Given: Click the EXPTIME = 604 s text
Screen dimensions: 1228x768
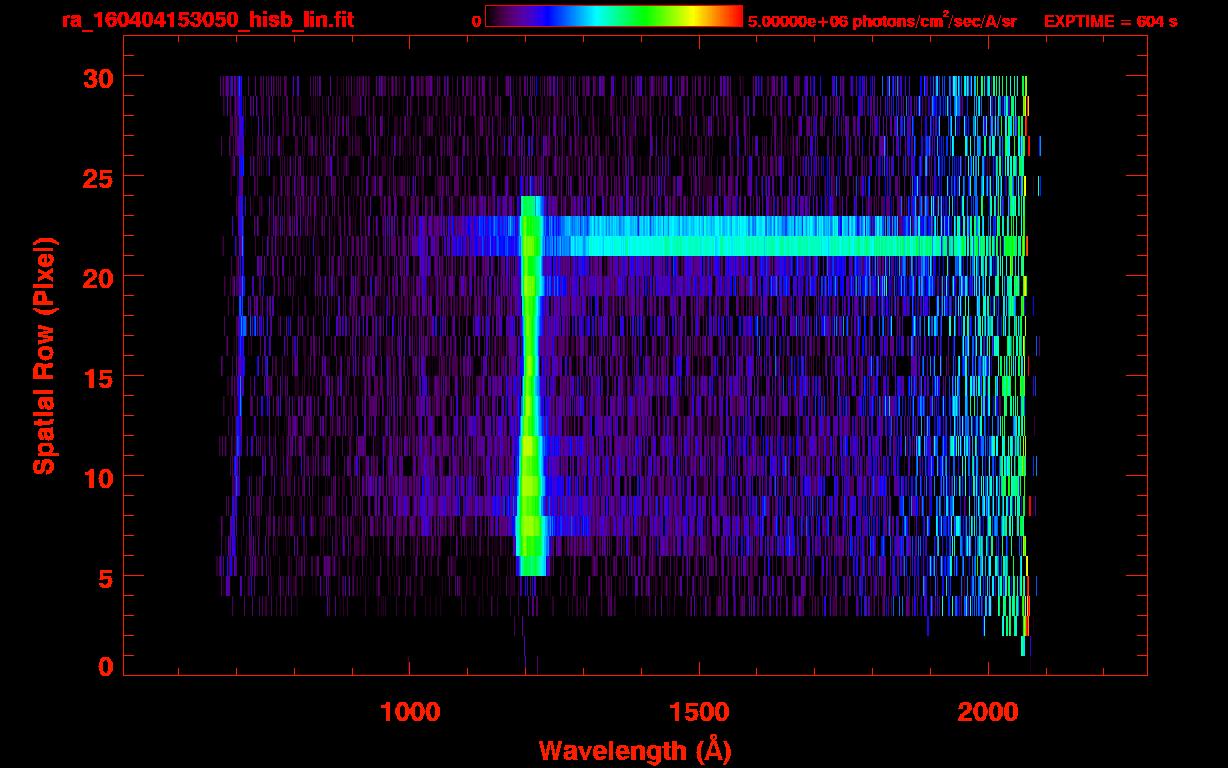Looking at the screenshot, I should [x=1110, y=21].
